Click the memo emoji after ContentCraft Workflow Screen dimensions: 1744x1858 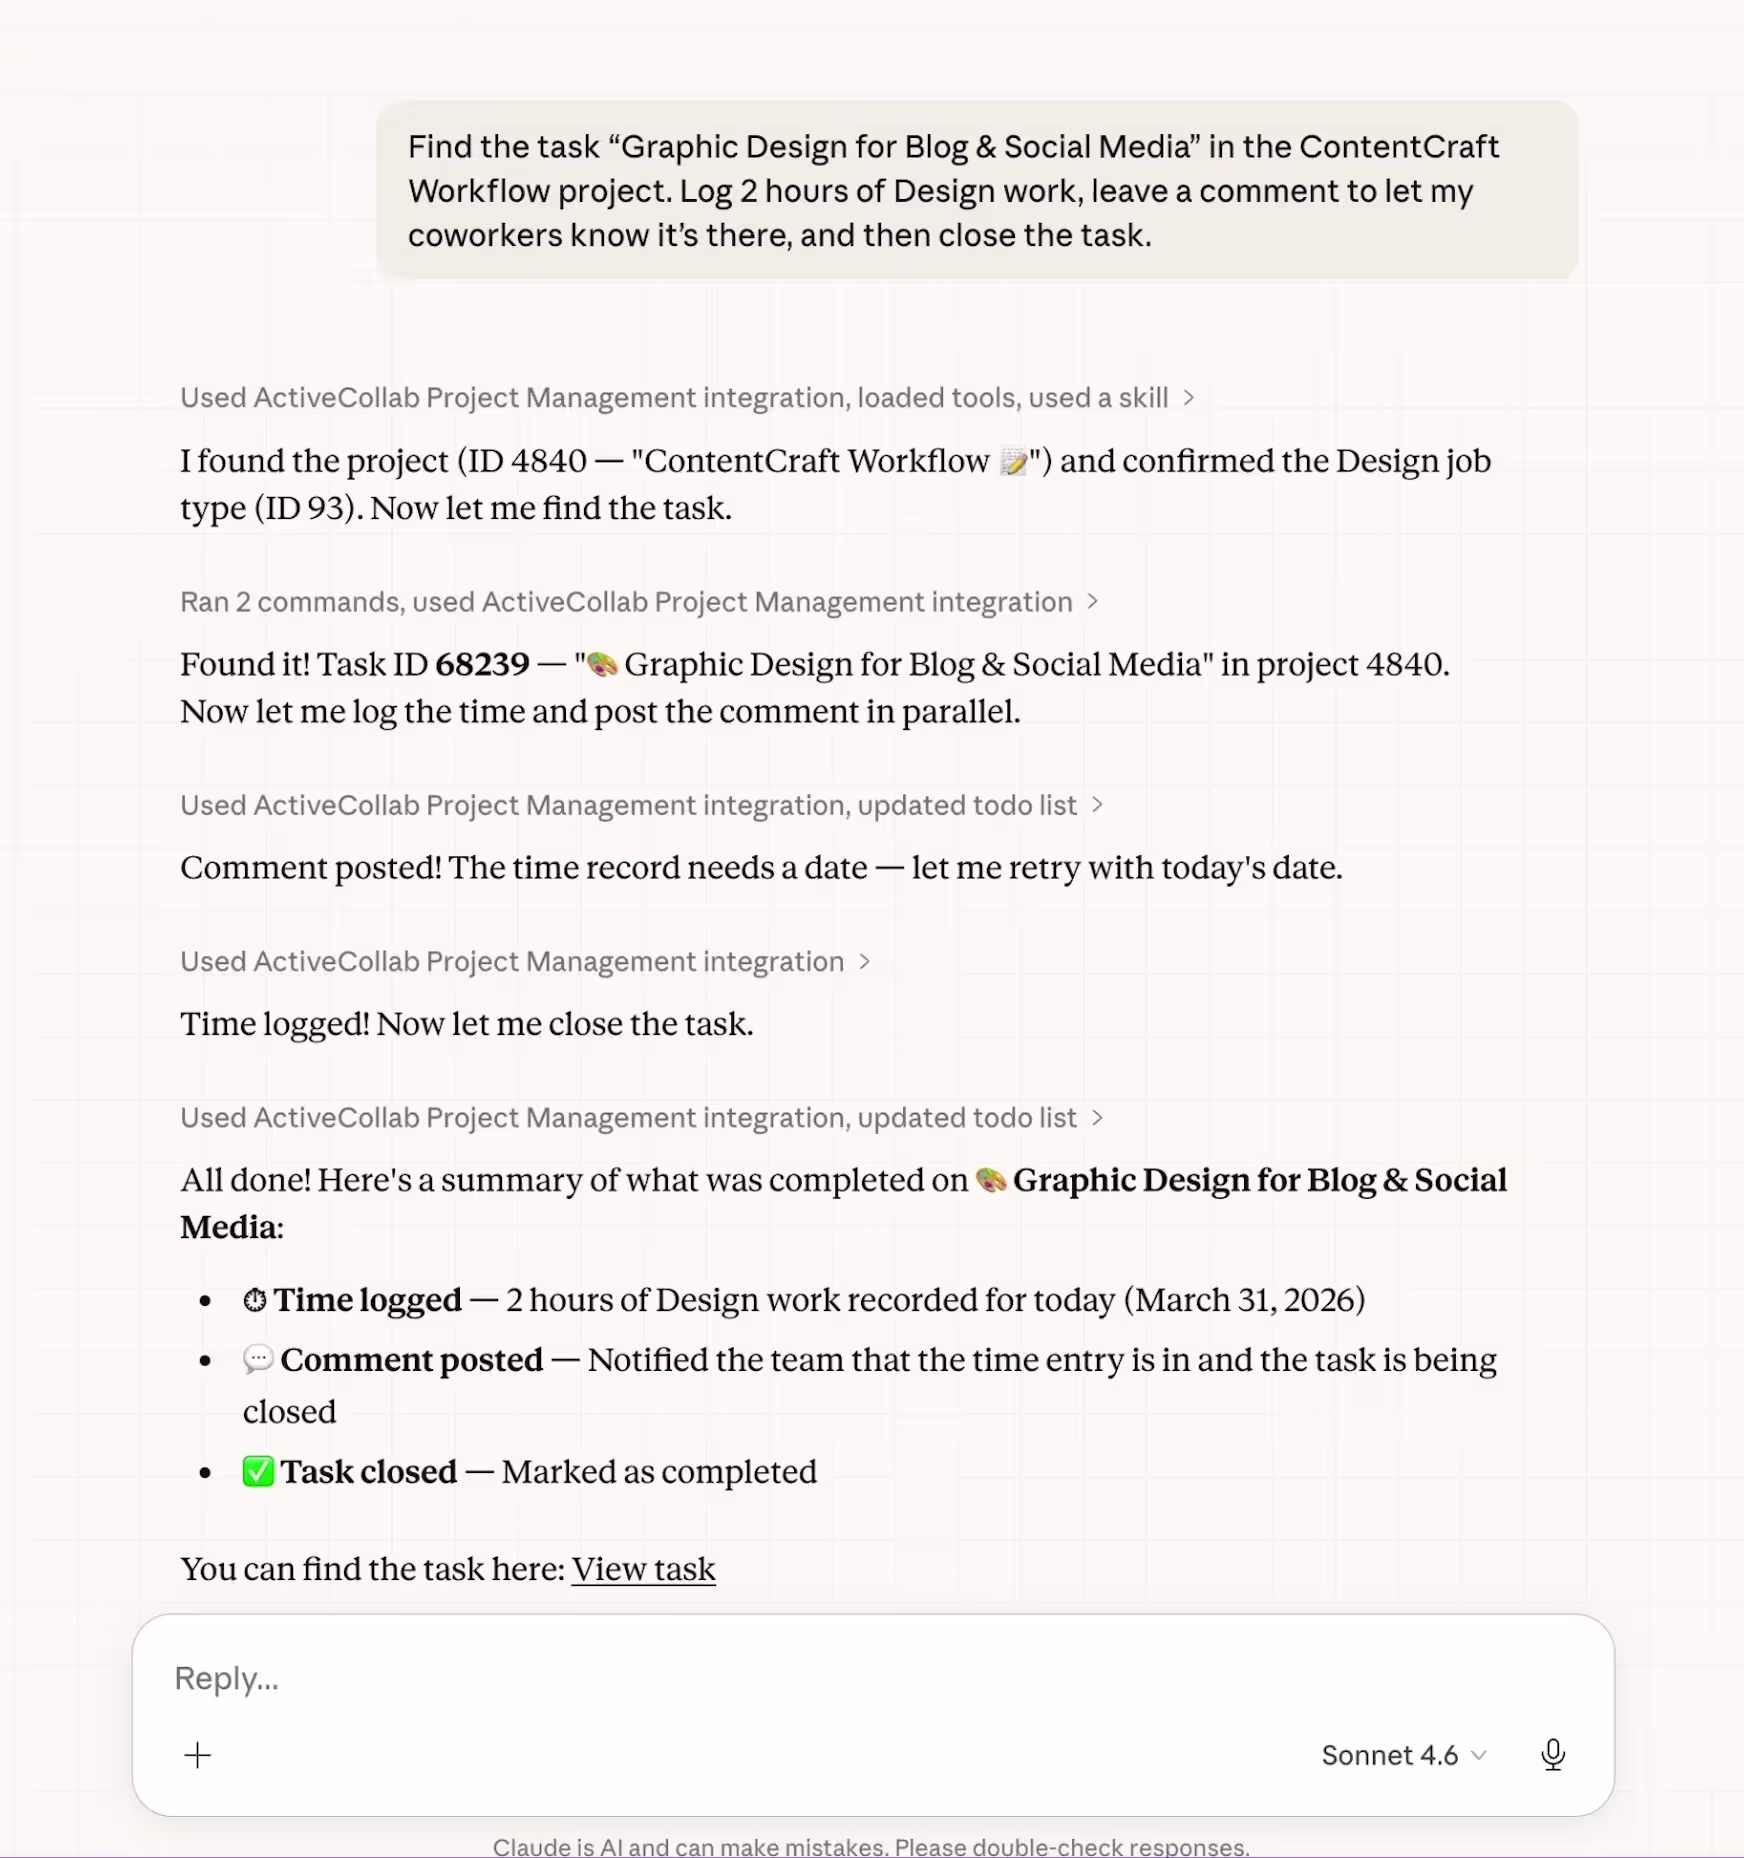click(x=1014, y=461)
